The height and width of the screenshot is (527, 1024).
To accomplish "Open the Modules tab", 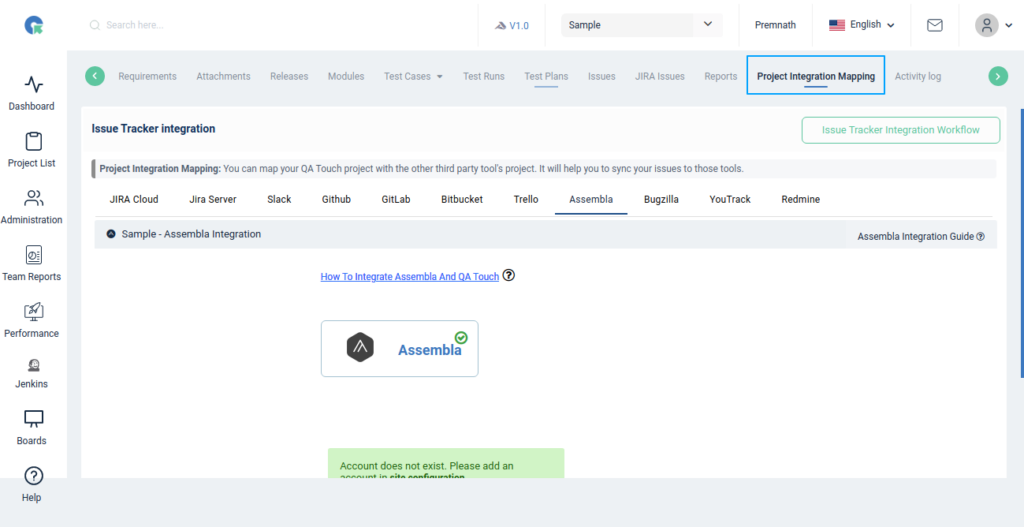I will 345,76.
